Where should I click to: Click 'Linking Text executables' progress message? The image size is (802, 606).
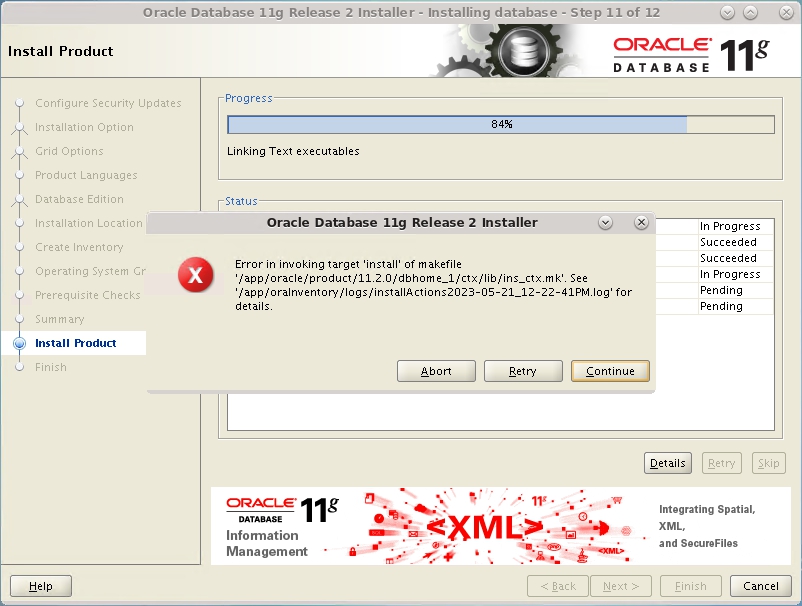point(293,151)
